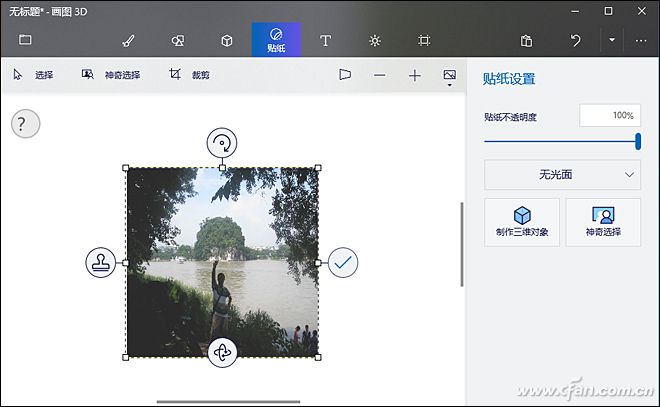
Task: Choose the 选择 select tool
Action: [33, 75]
